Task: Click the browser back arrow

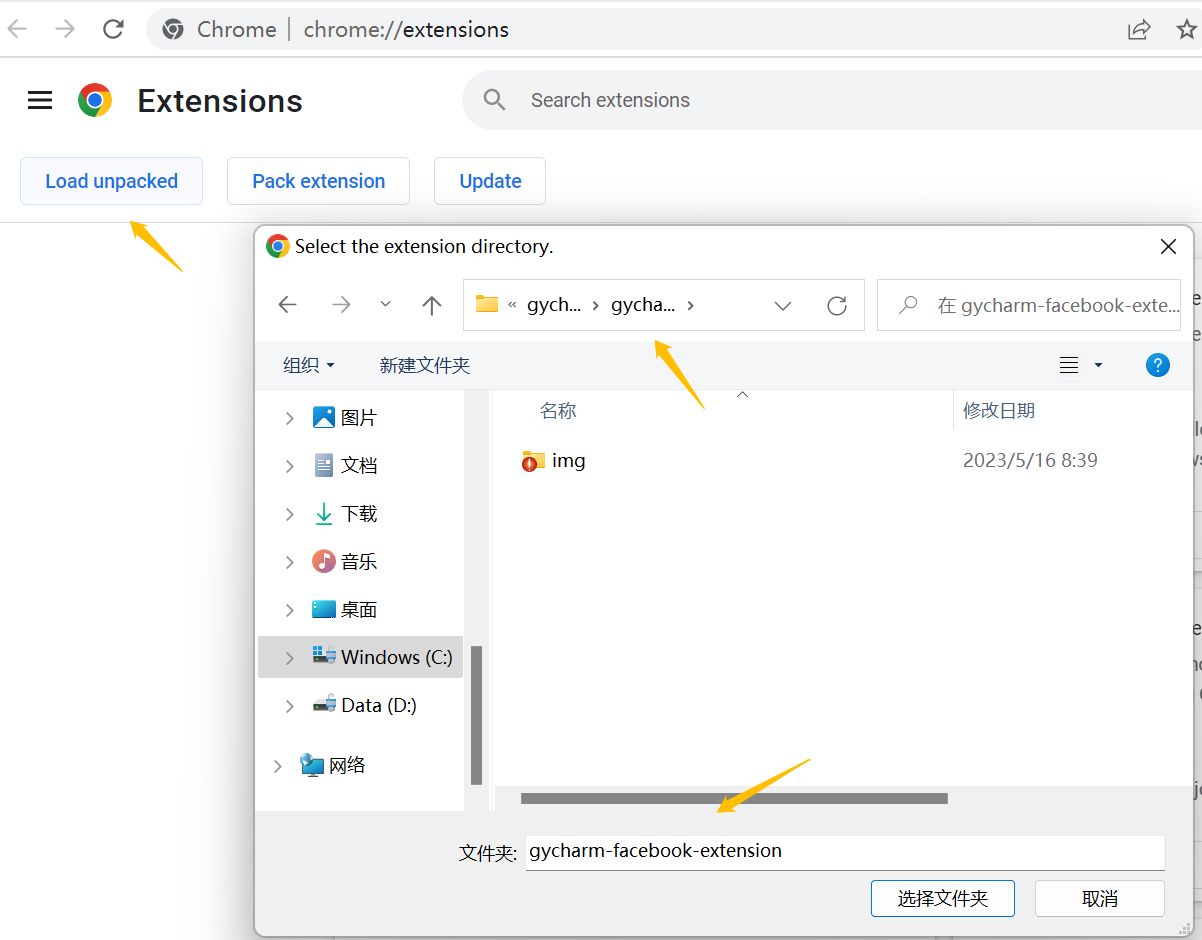Action: point(16,29)
